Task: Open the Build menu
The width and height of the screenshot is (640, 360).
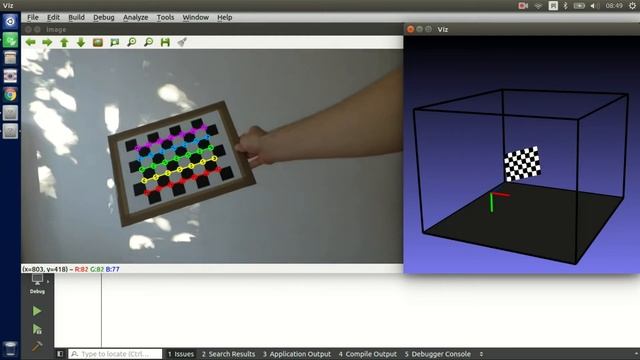Action: click(76, 17)
